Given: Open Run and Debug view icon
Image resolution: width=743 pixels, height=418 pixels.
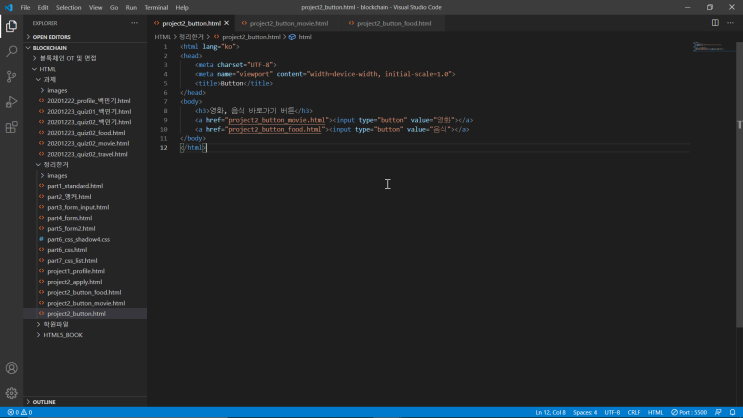Looking at the screenshot, I should pos(11,102).
